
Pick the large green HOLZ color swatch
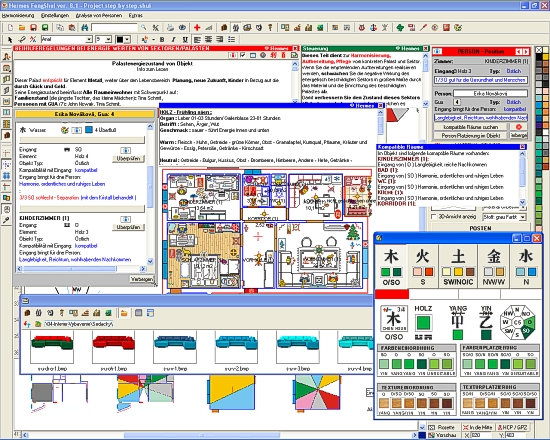423,323
